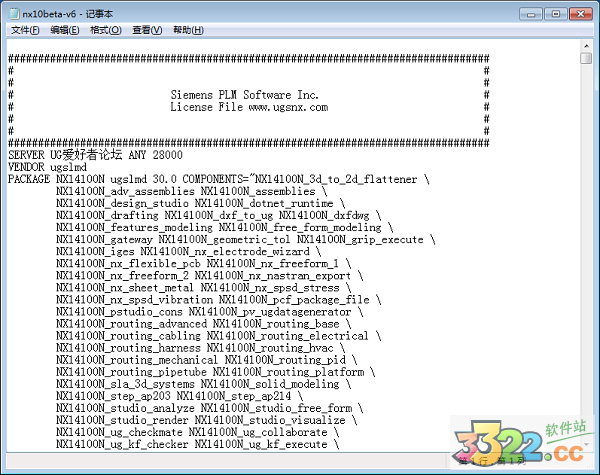Open the 格式(O) menu
Viewport: 600px width, 475px height.
tap(106, 30)
